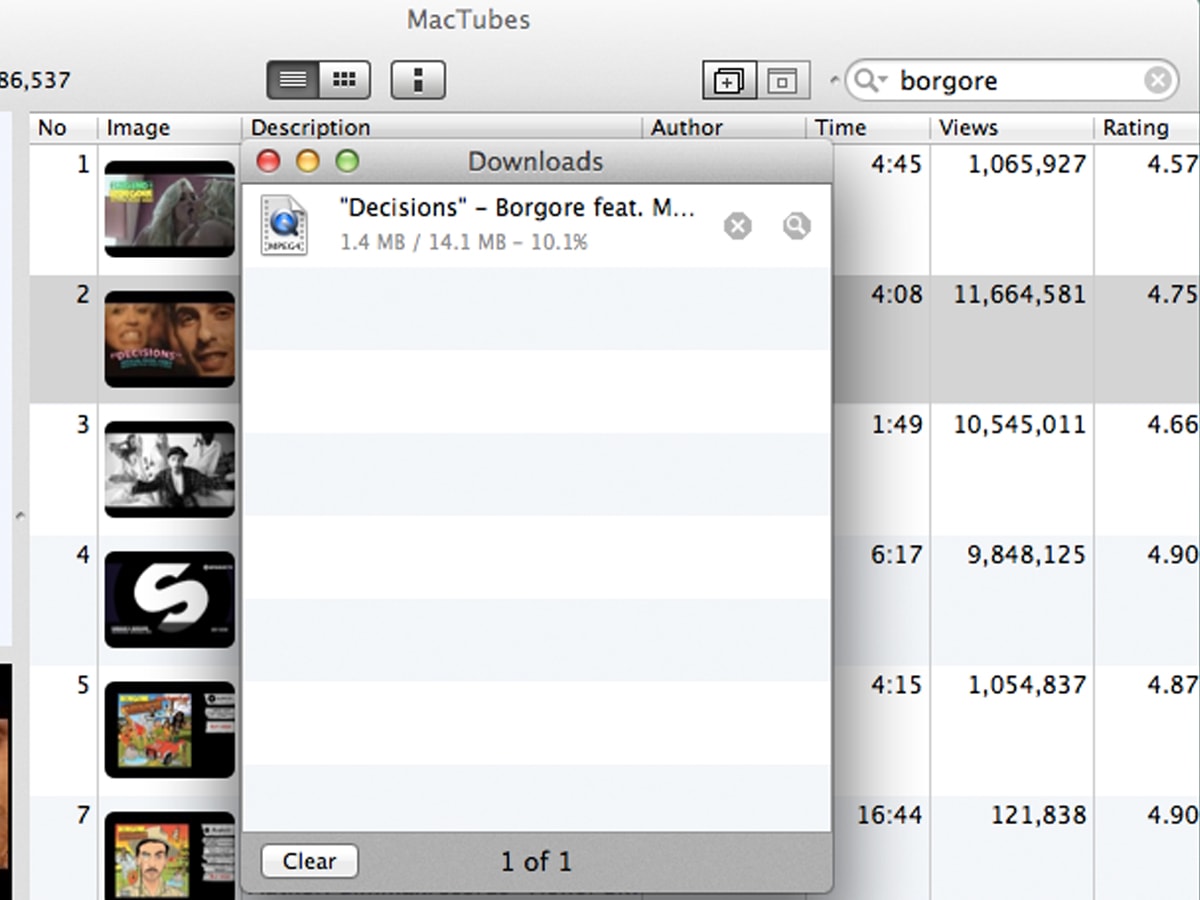Select the list view icon
Image resolution: width=1200 pixels, height=900 pixels.
[292, 78]
